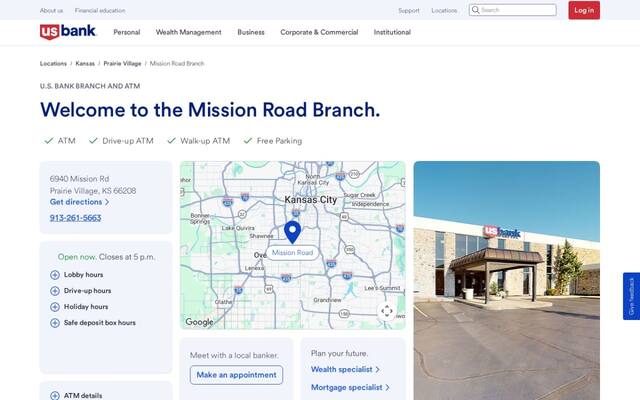Screen dimensions: 640x400
Task: Click the chevron next to Mortgage specialist
Action: (x=387, y=387)
